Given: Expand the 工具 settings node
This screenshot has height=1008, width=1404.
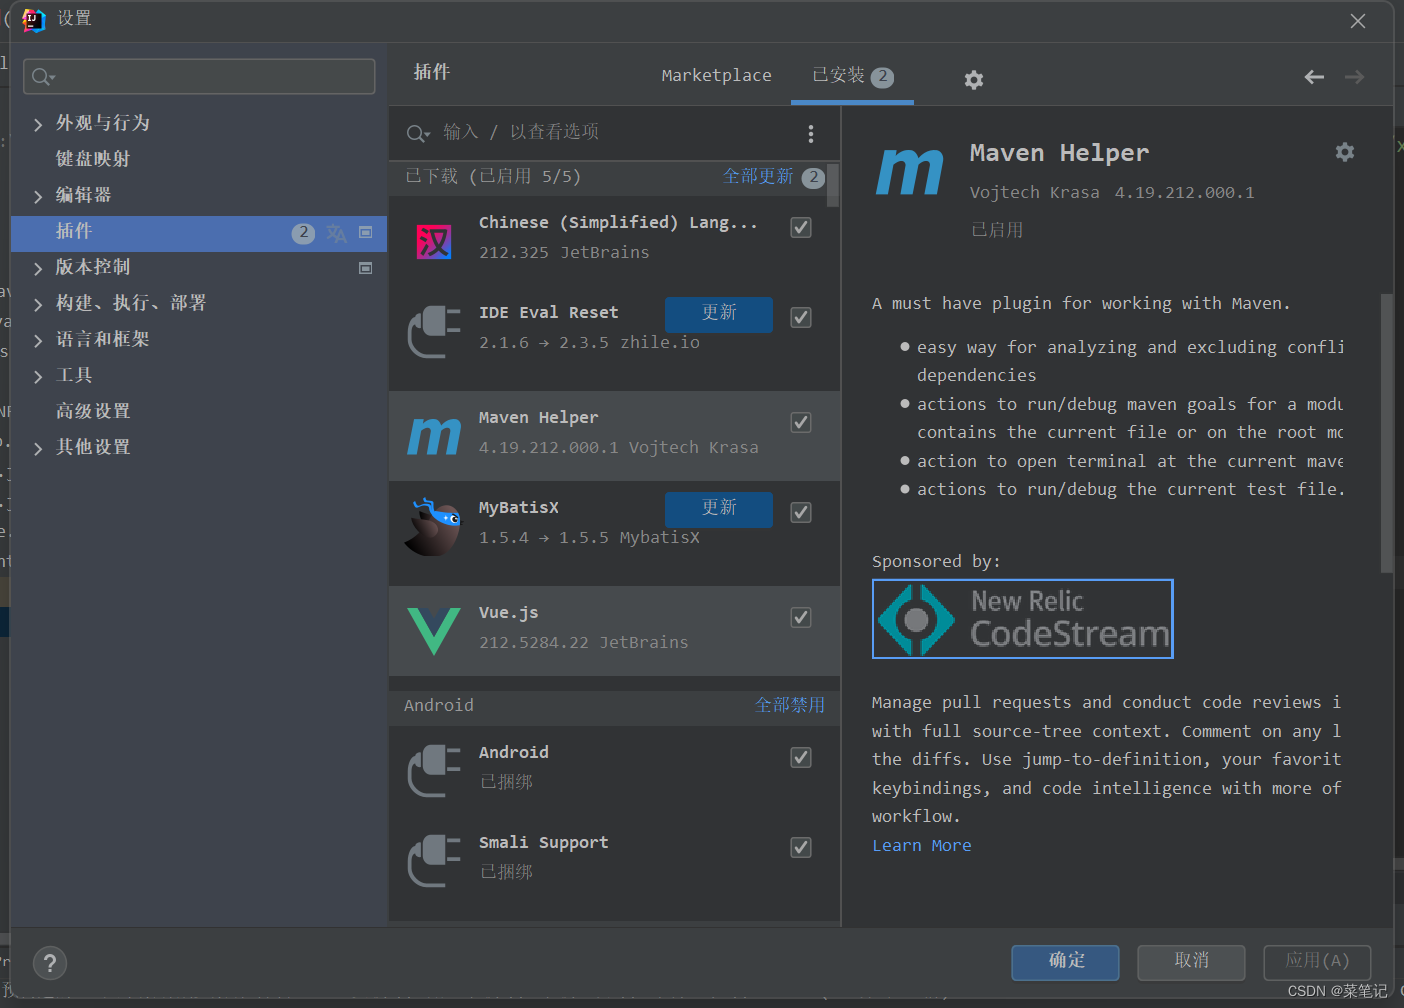Looking at the screenshot, I should coord(38,376).
